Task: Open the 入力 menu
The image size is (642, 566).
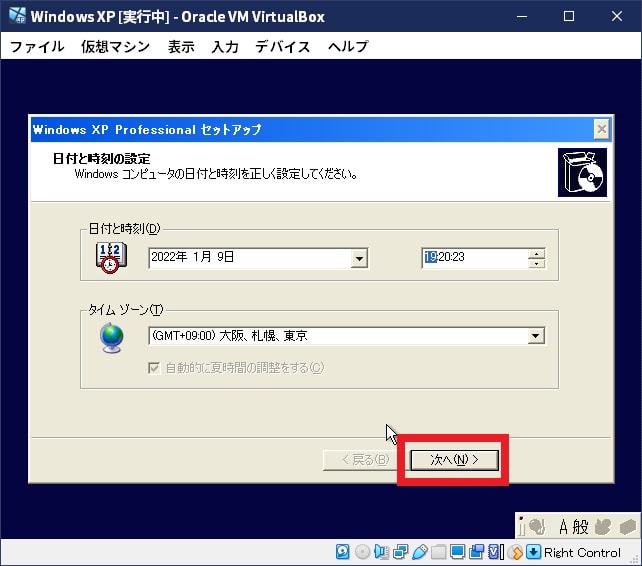Action: click(225, 46)
